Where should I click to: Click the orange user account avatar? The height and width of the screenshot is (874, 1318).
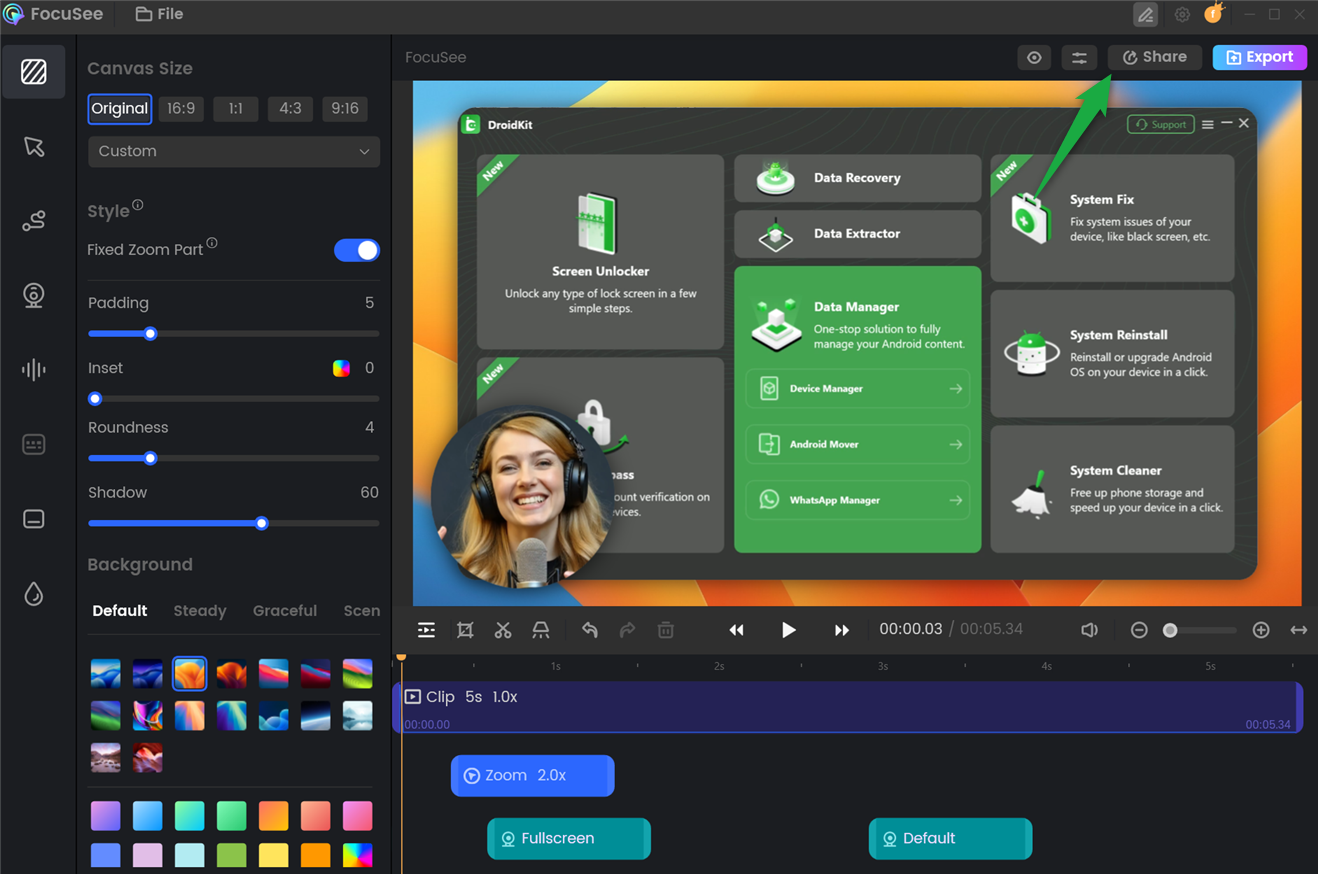tap(1215, 14)
